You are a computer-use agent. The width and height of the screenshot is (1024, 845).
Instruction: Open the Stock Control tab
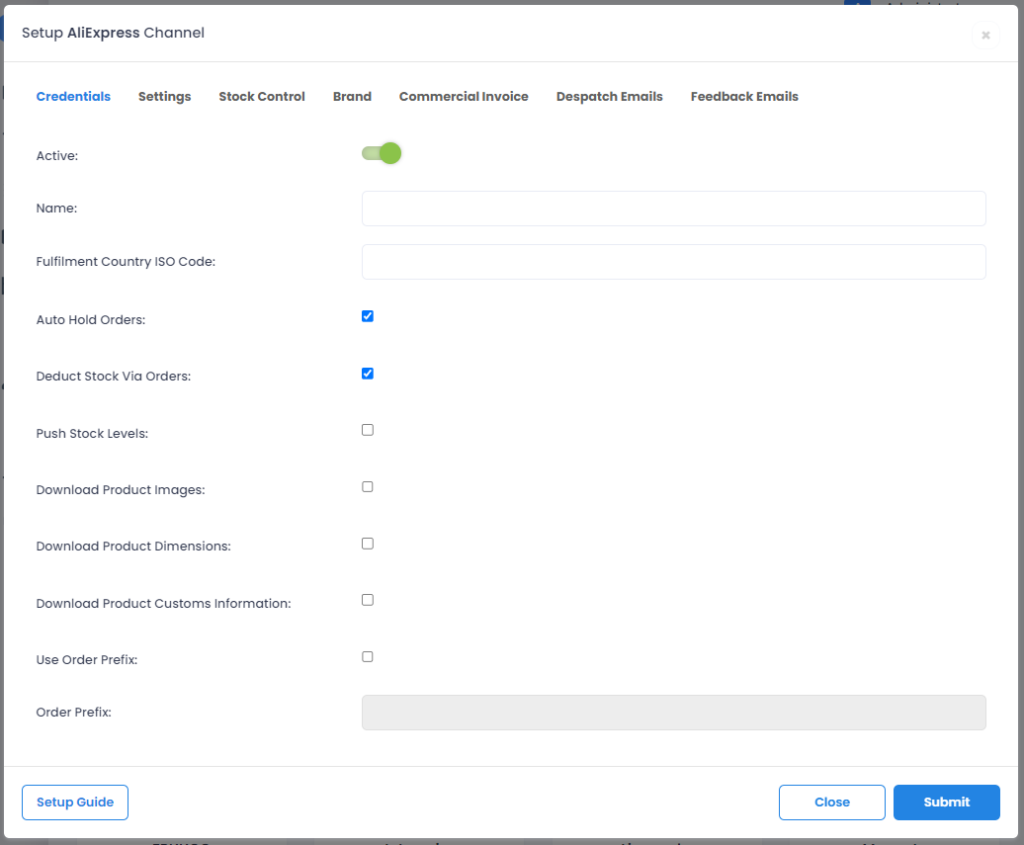click(x=262, y=97)
